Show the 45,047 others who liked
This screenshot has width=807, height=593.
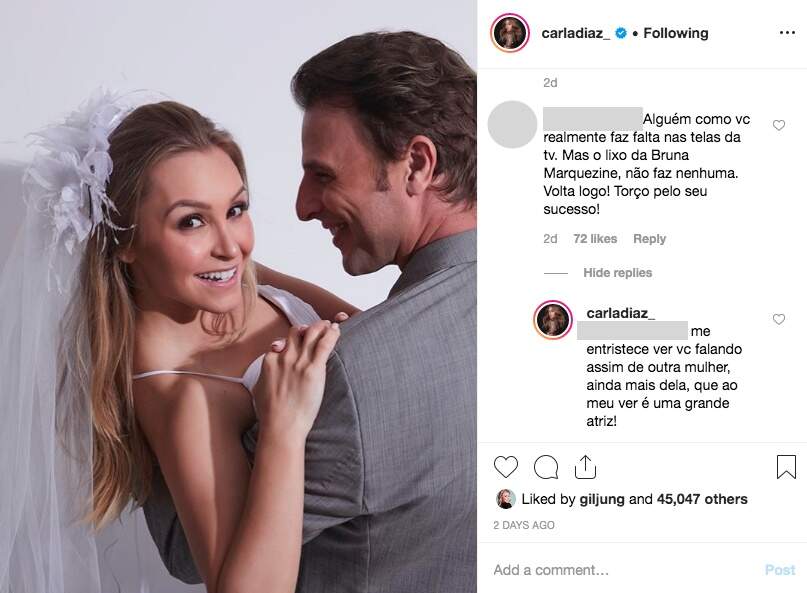click(x=702, y=499)
